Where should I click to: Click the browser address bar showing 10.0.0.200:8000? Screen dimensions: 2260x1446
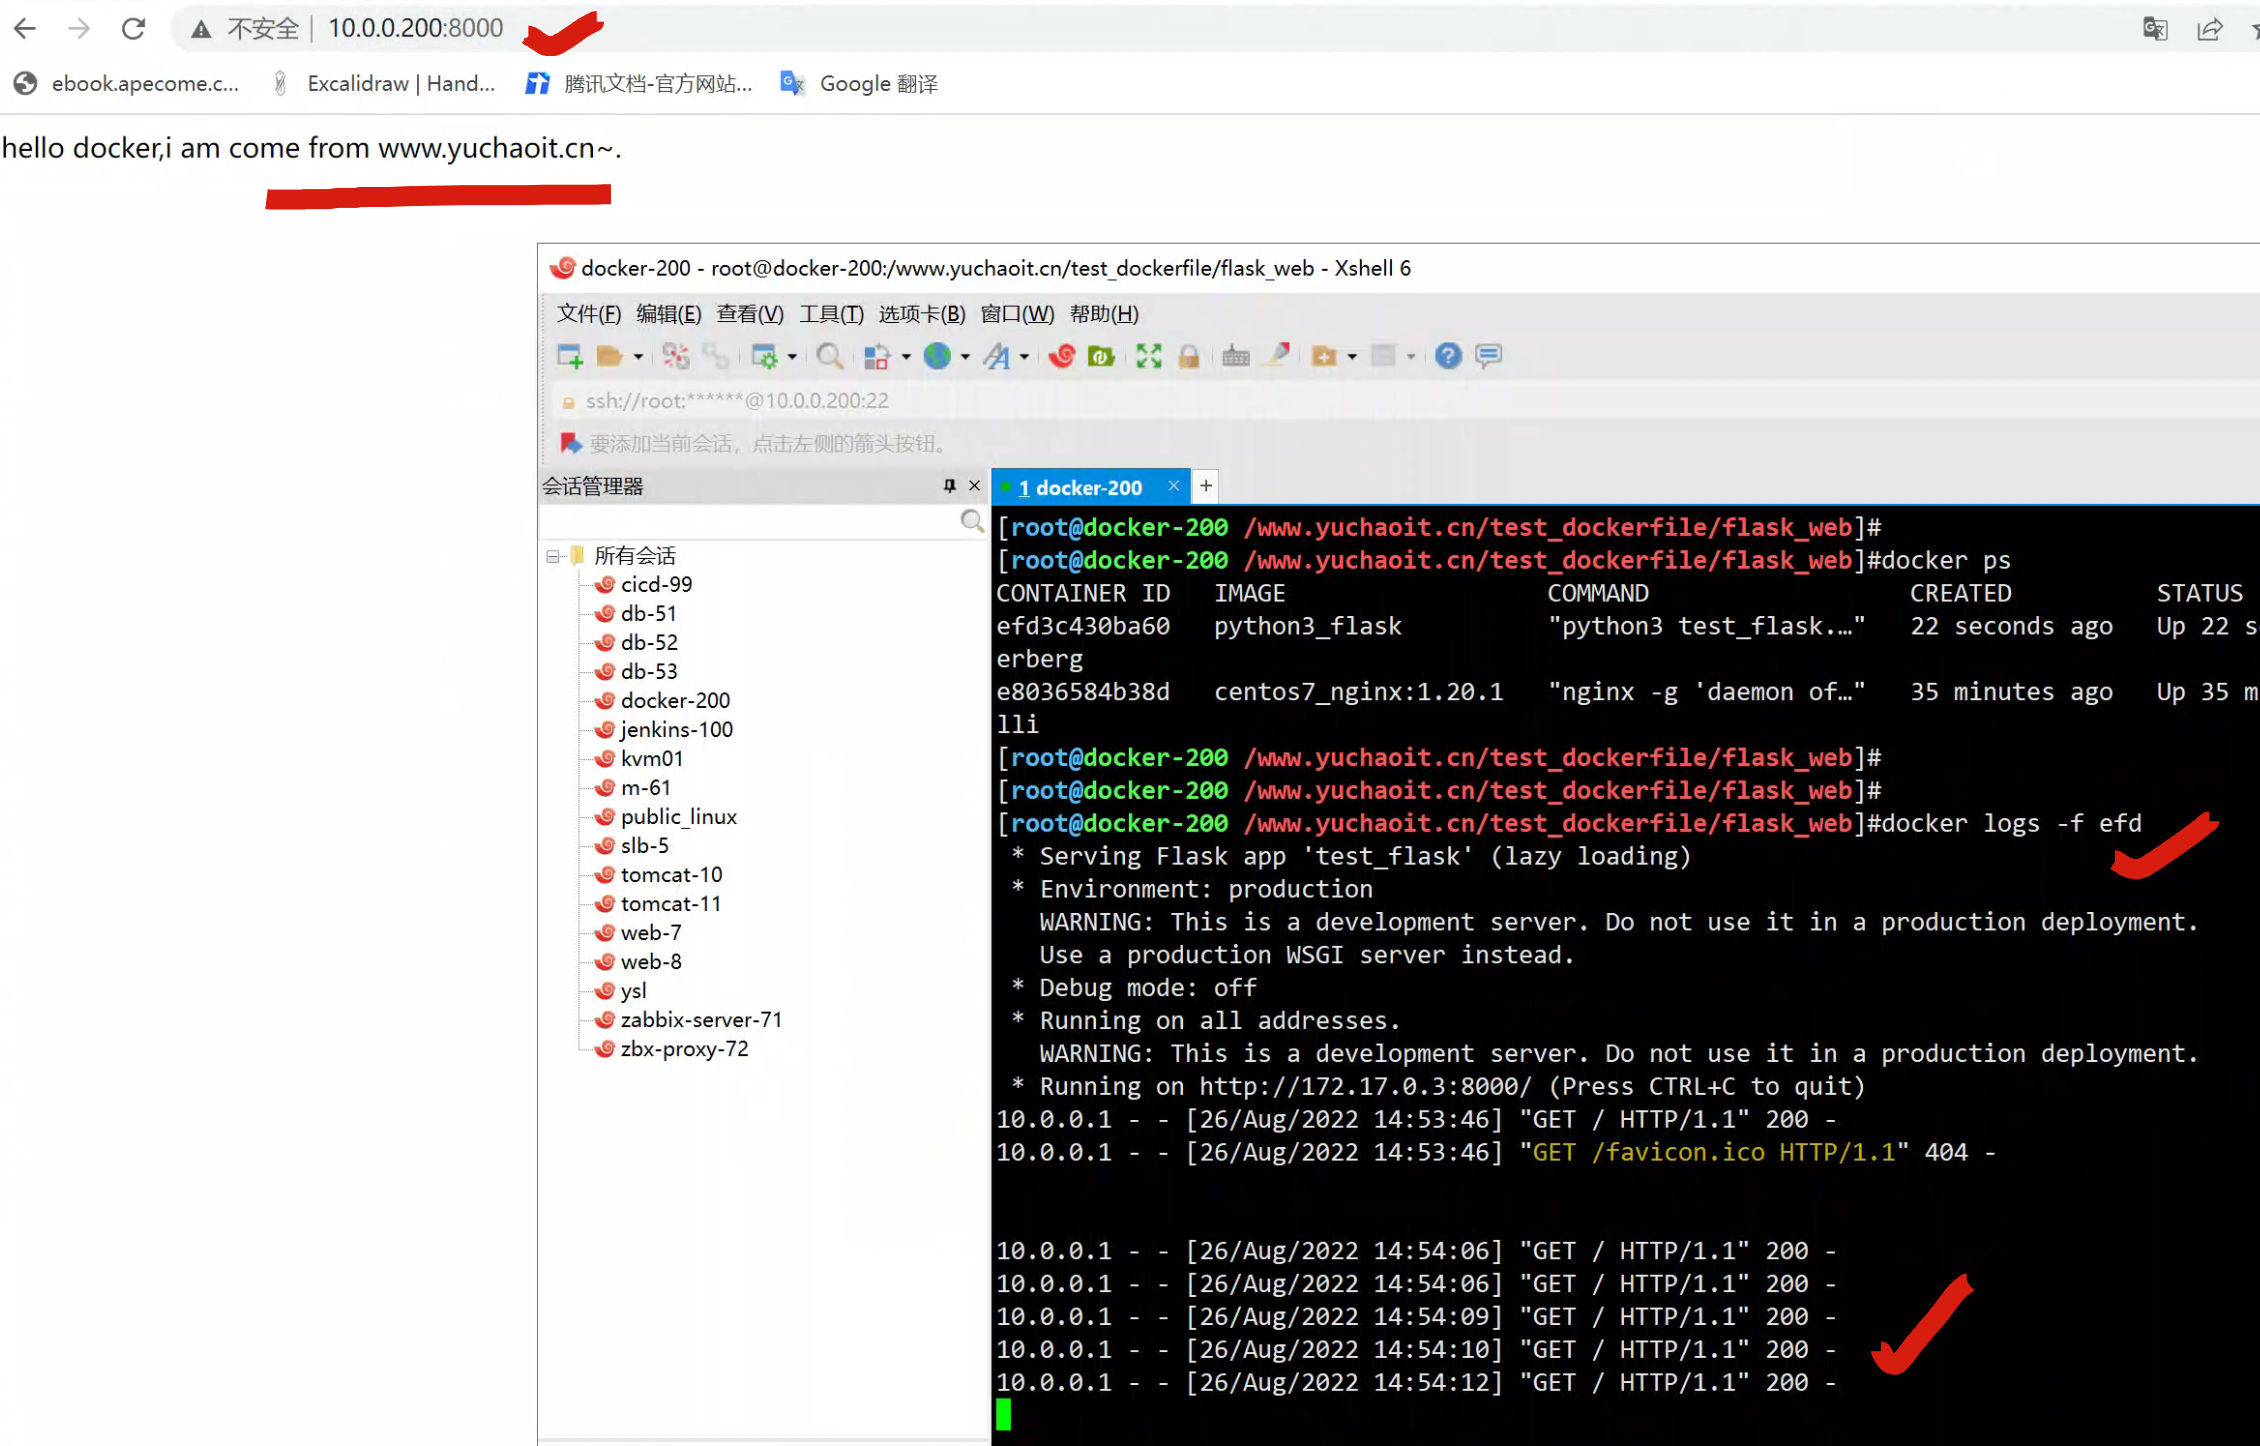click(x=415, y=28)
